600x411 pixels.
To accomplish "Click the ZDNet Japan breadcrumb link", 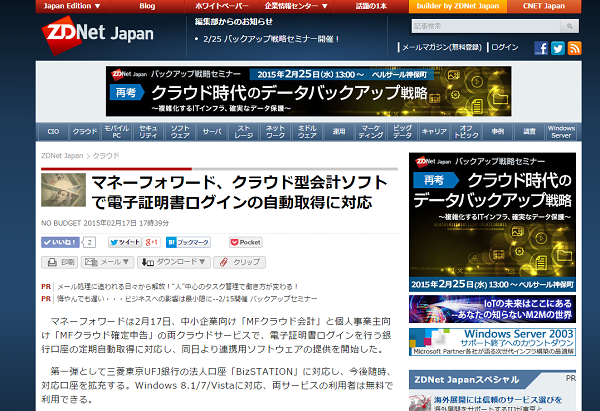I will (x=62, y=156).
